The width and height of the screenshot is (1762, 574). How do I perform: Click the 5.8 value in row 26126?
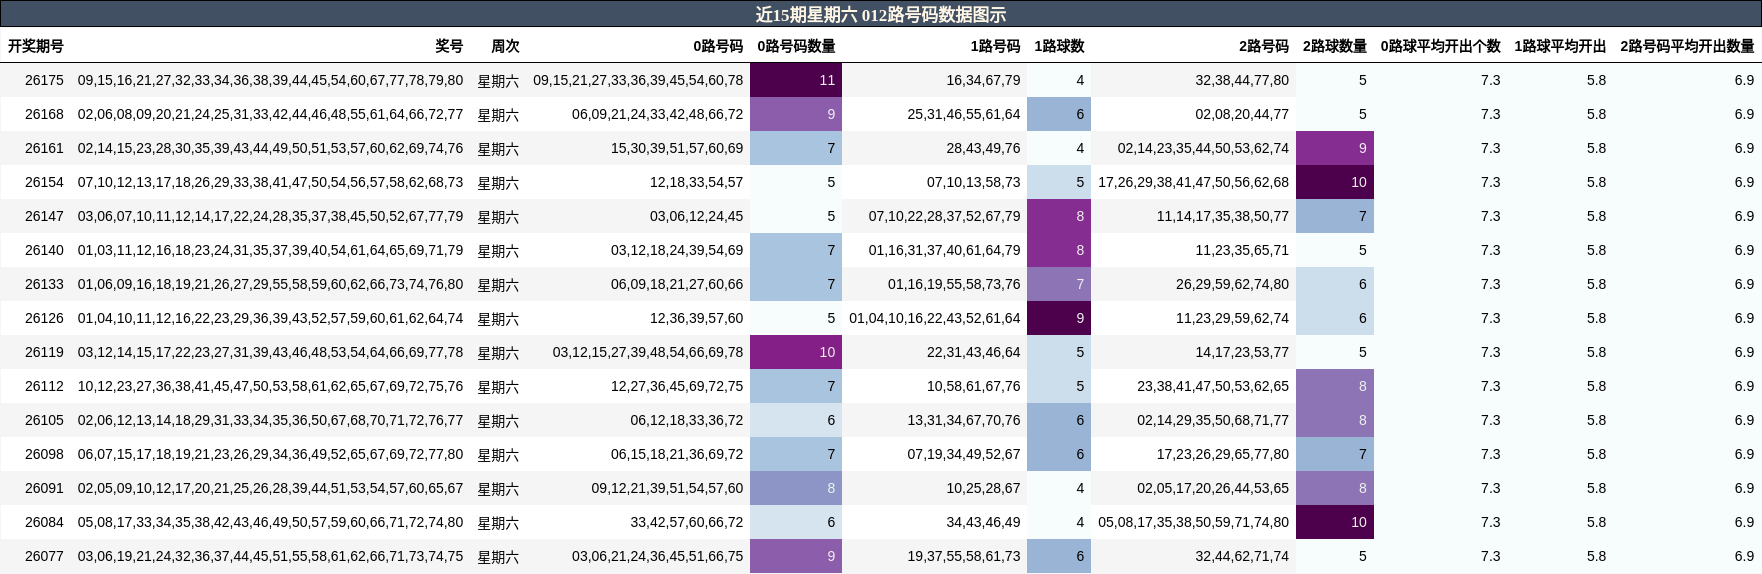coord(1596,318)
